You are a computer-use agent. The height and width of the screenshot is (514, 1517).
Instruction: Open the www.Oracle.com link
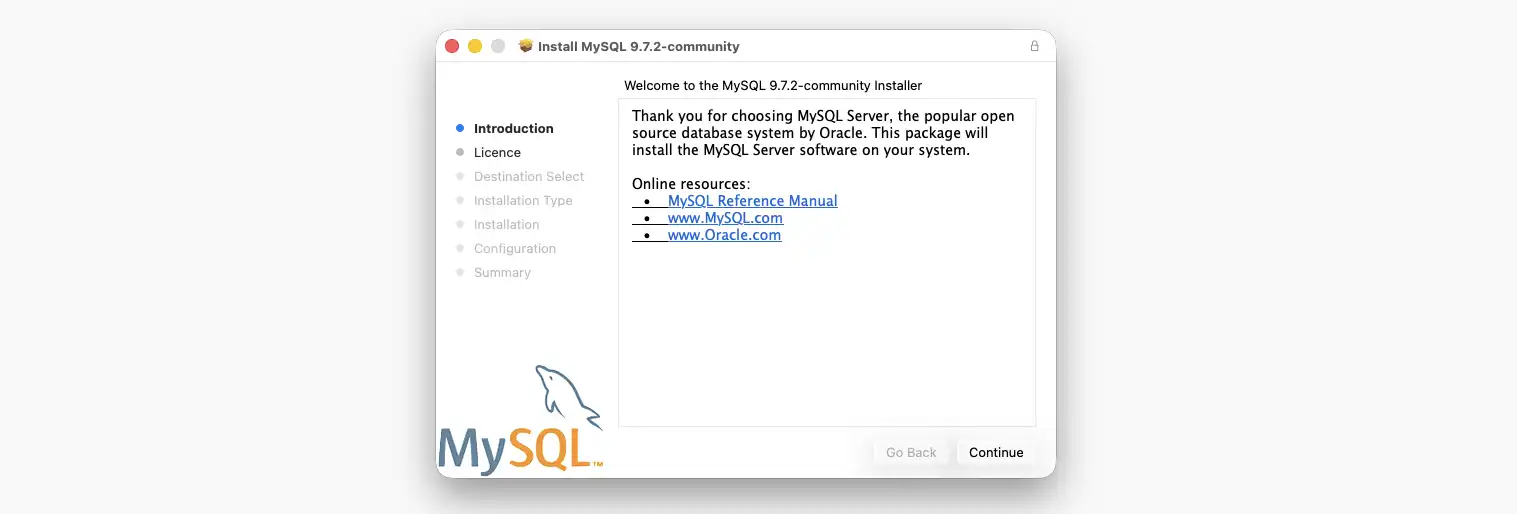[724, 235]
